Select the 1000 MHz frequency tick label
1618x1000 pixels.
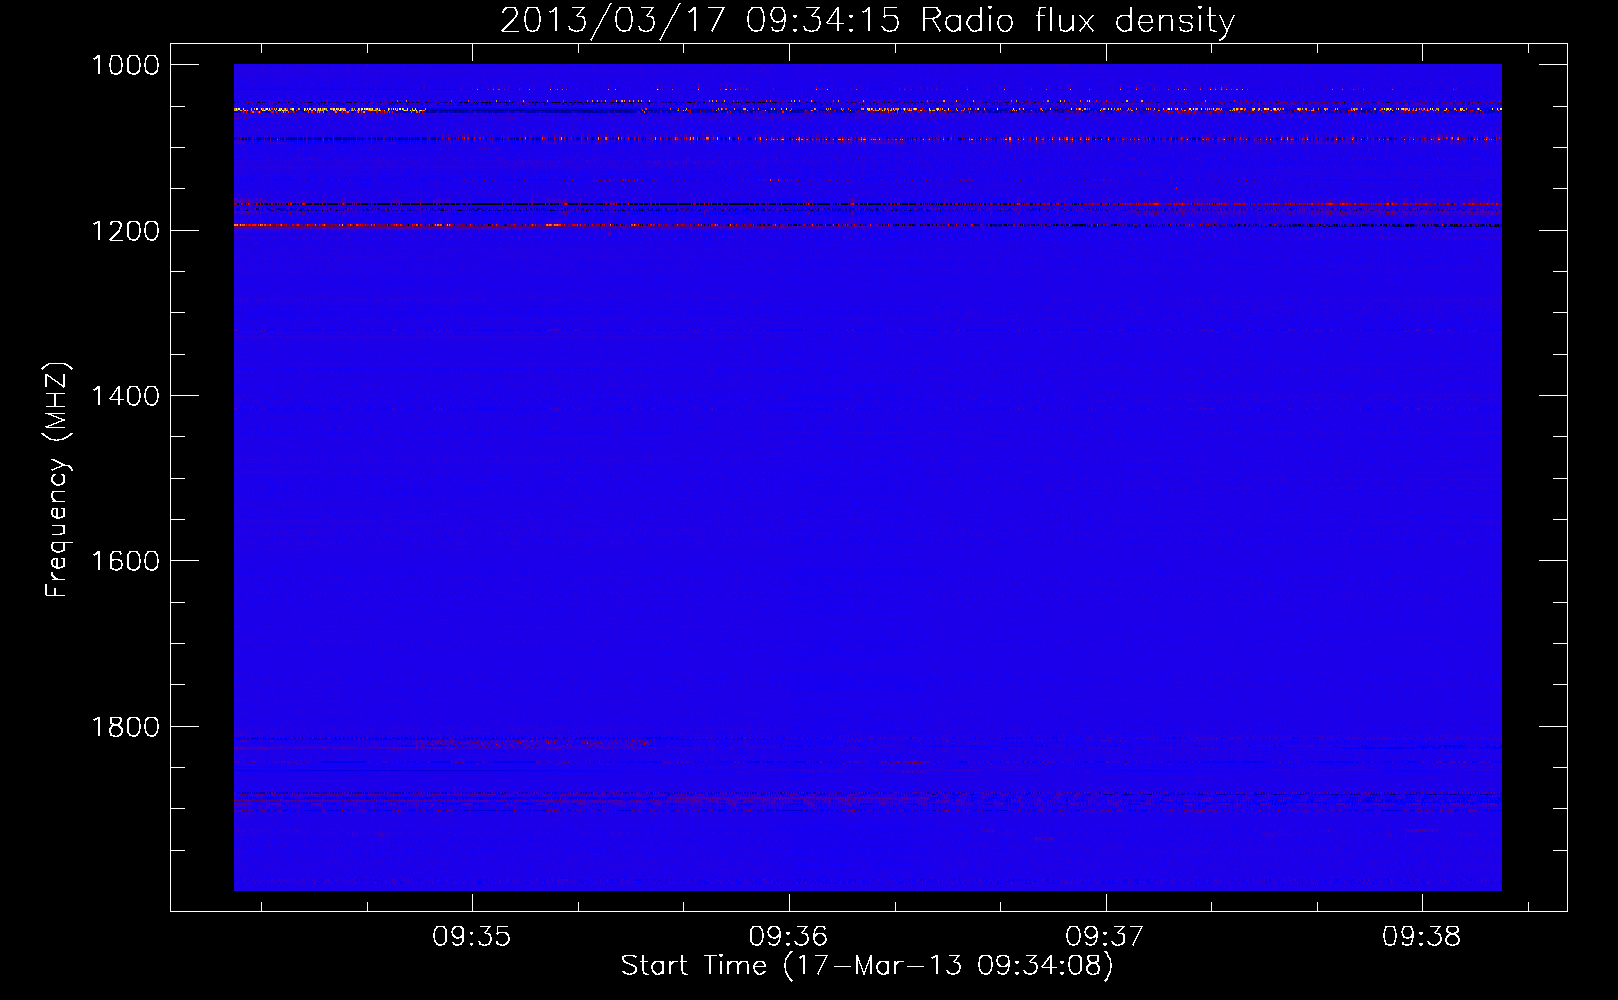(125, 65)
